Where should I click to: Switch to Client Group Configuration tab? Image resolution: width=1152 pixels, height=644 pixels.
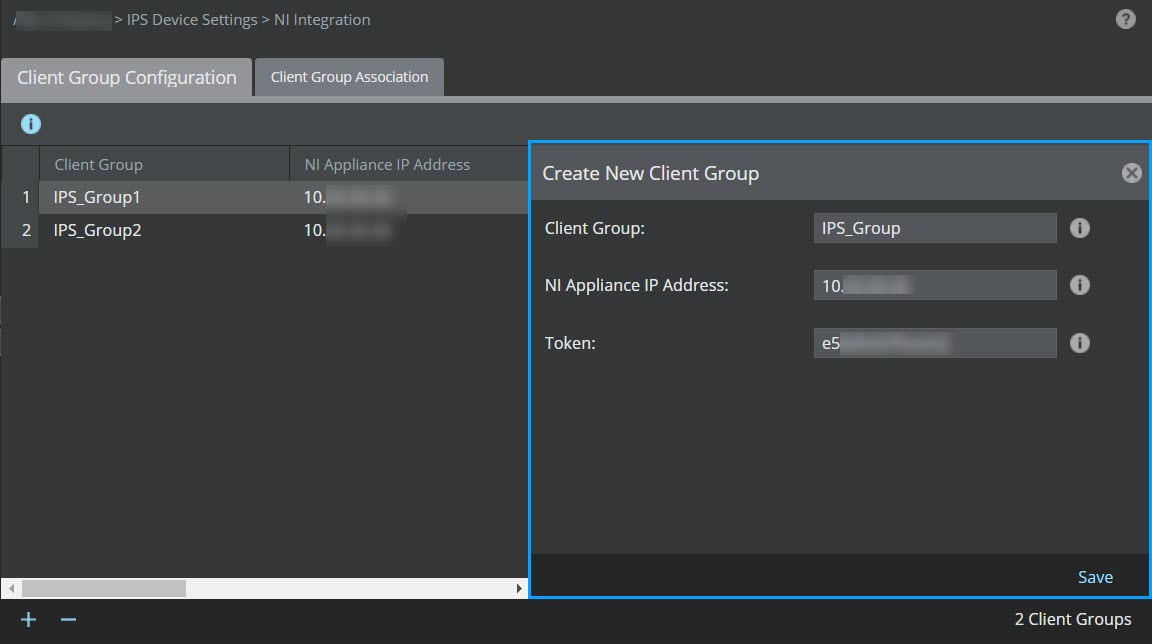pos(126,78)
